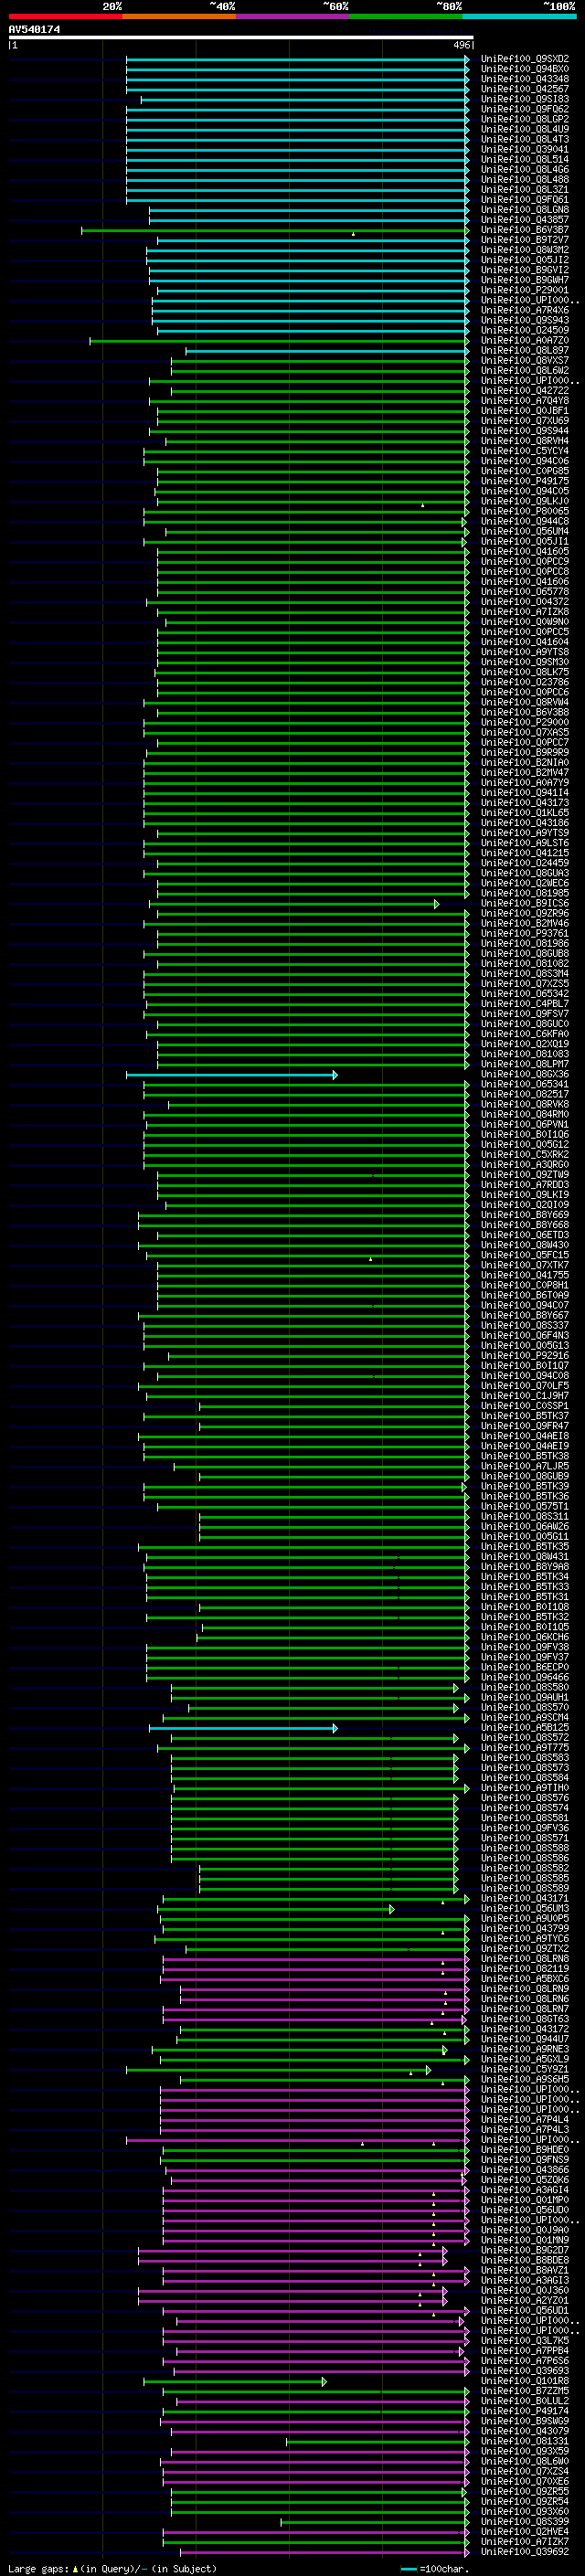The height and width of the screenshot is (2576, 585).
Task: Click hit label UniRef100_Q8S399
Action: click(x=525, y=2521)
